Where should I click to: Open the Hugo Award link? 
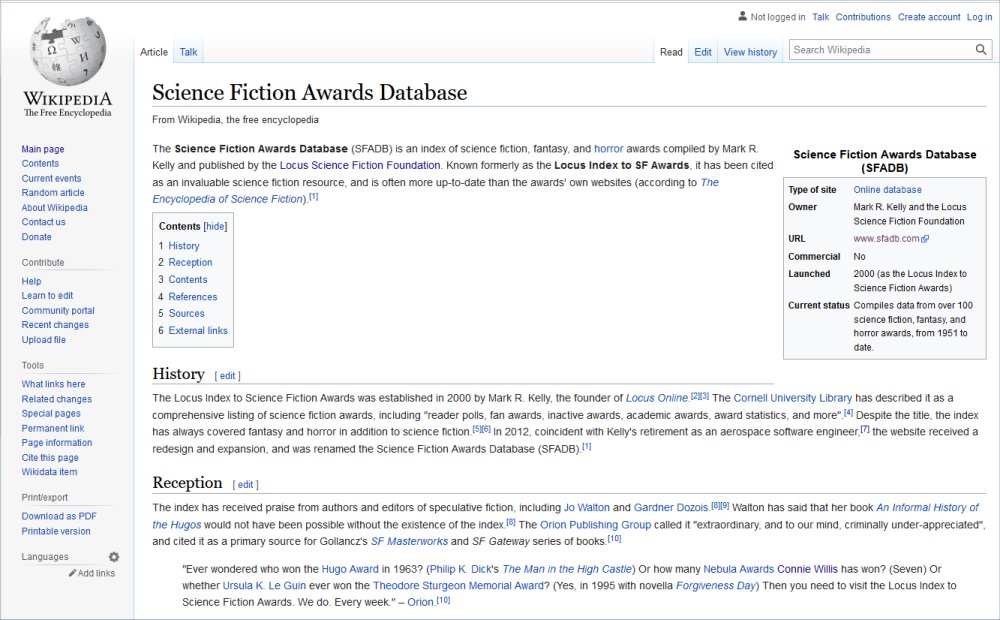350,569
